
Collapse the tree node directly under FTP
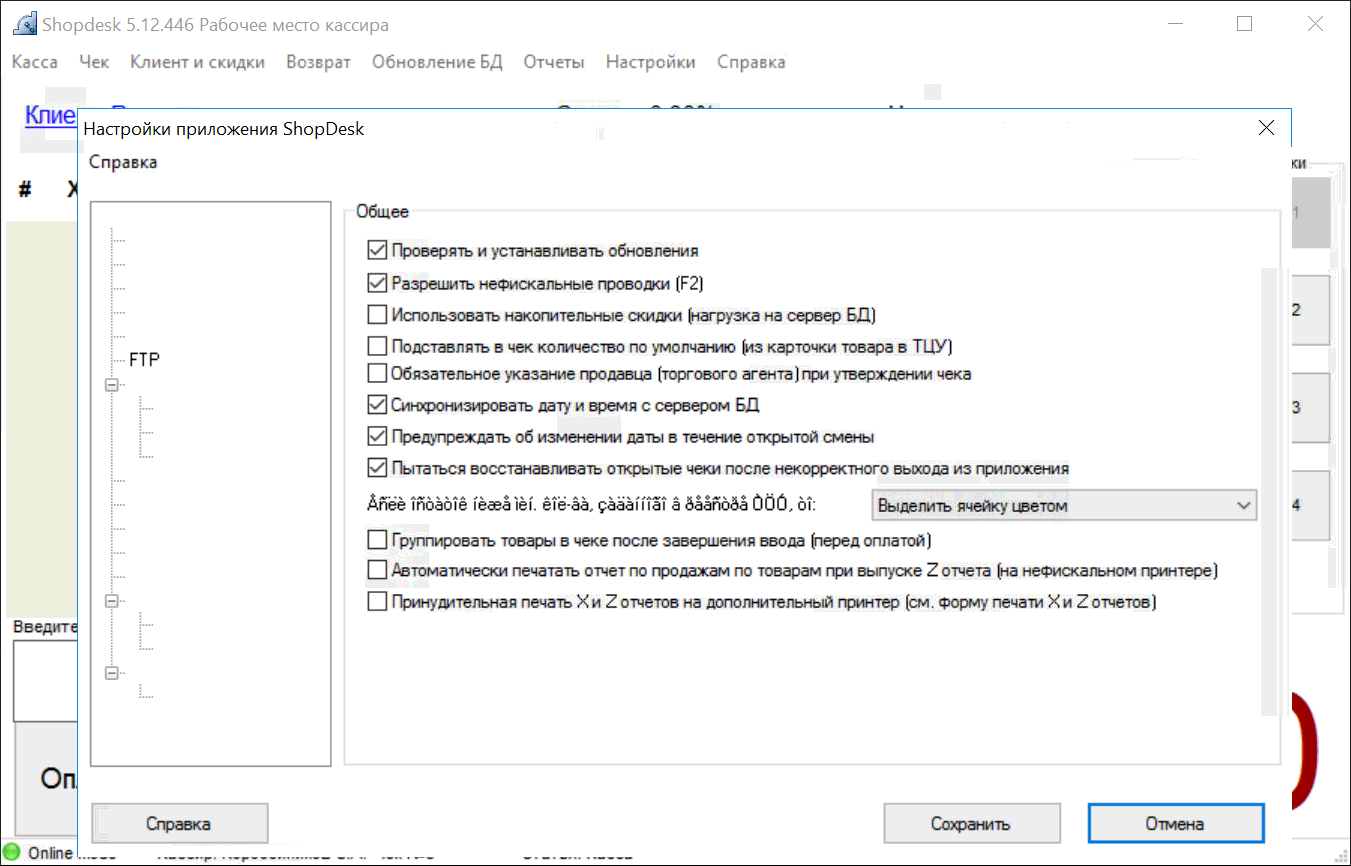(x=111, y=385)
